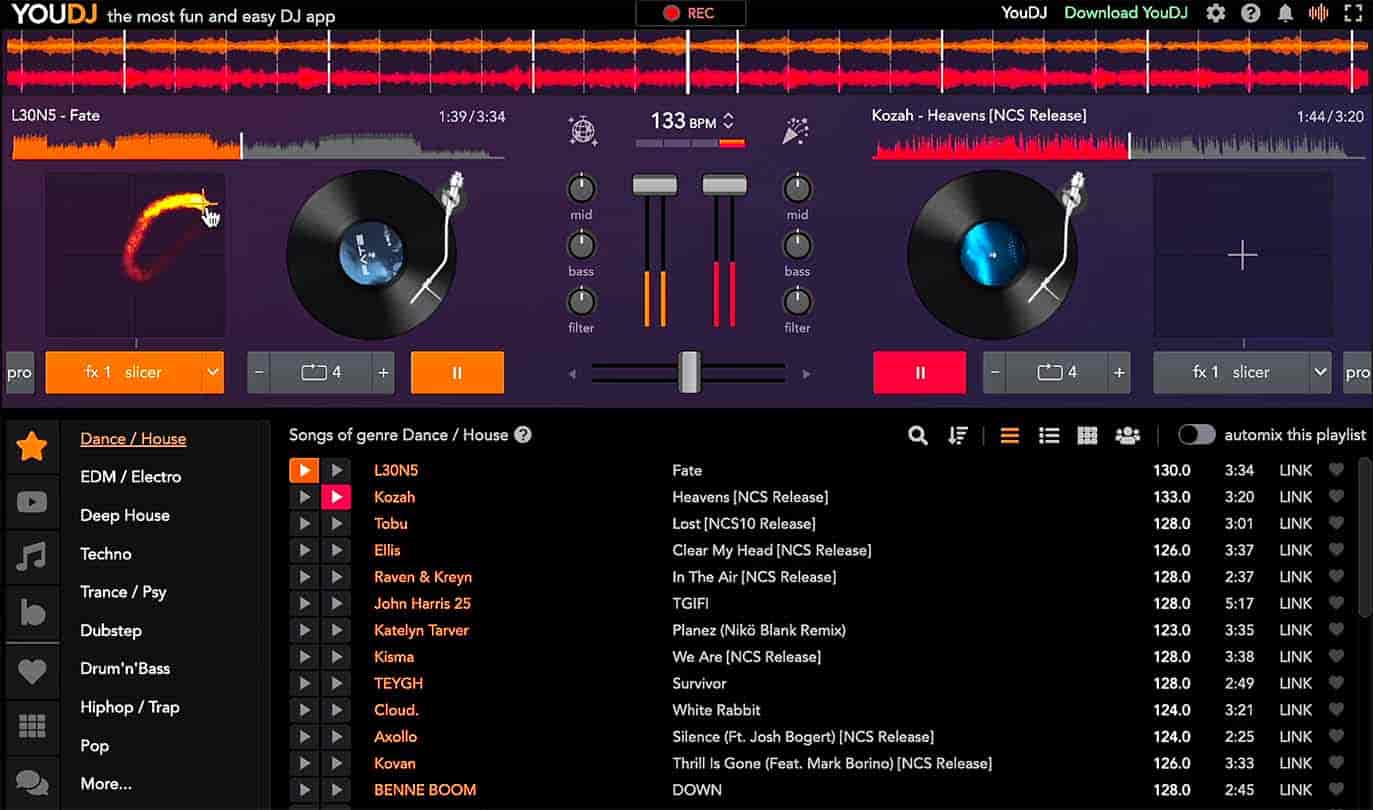The height and width of the screenshot is (810, 1373).
Task: Open the favorites heart icon in sidebar
Action: click(x=32, y=671)
